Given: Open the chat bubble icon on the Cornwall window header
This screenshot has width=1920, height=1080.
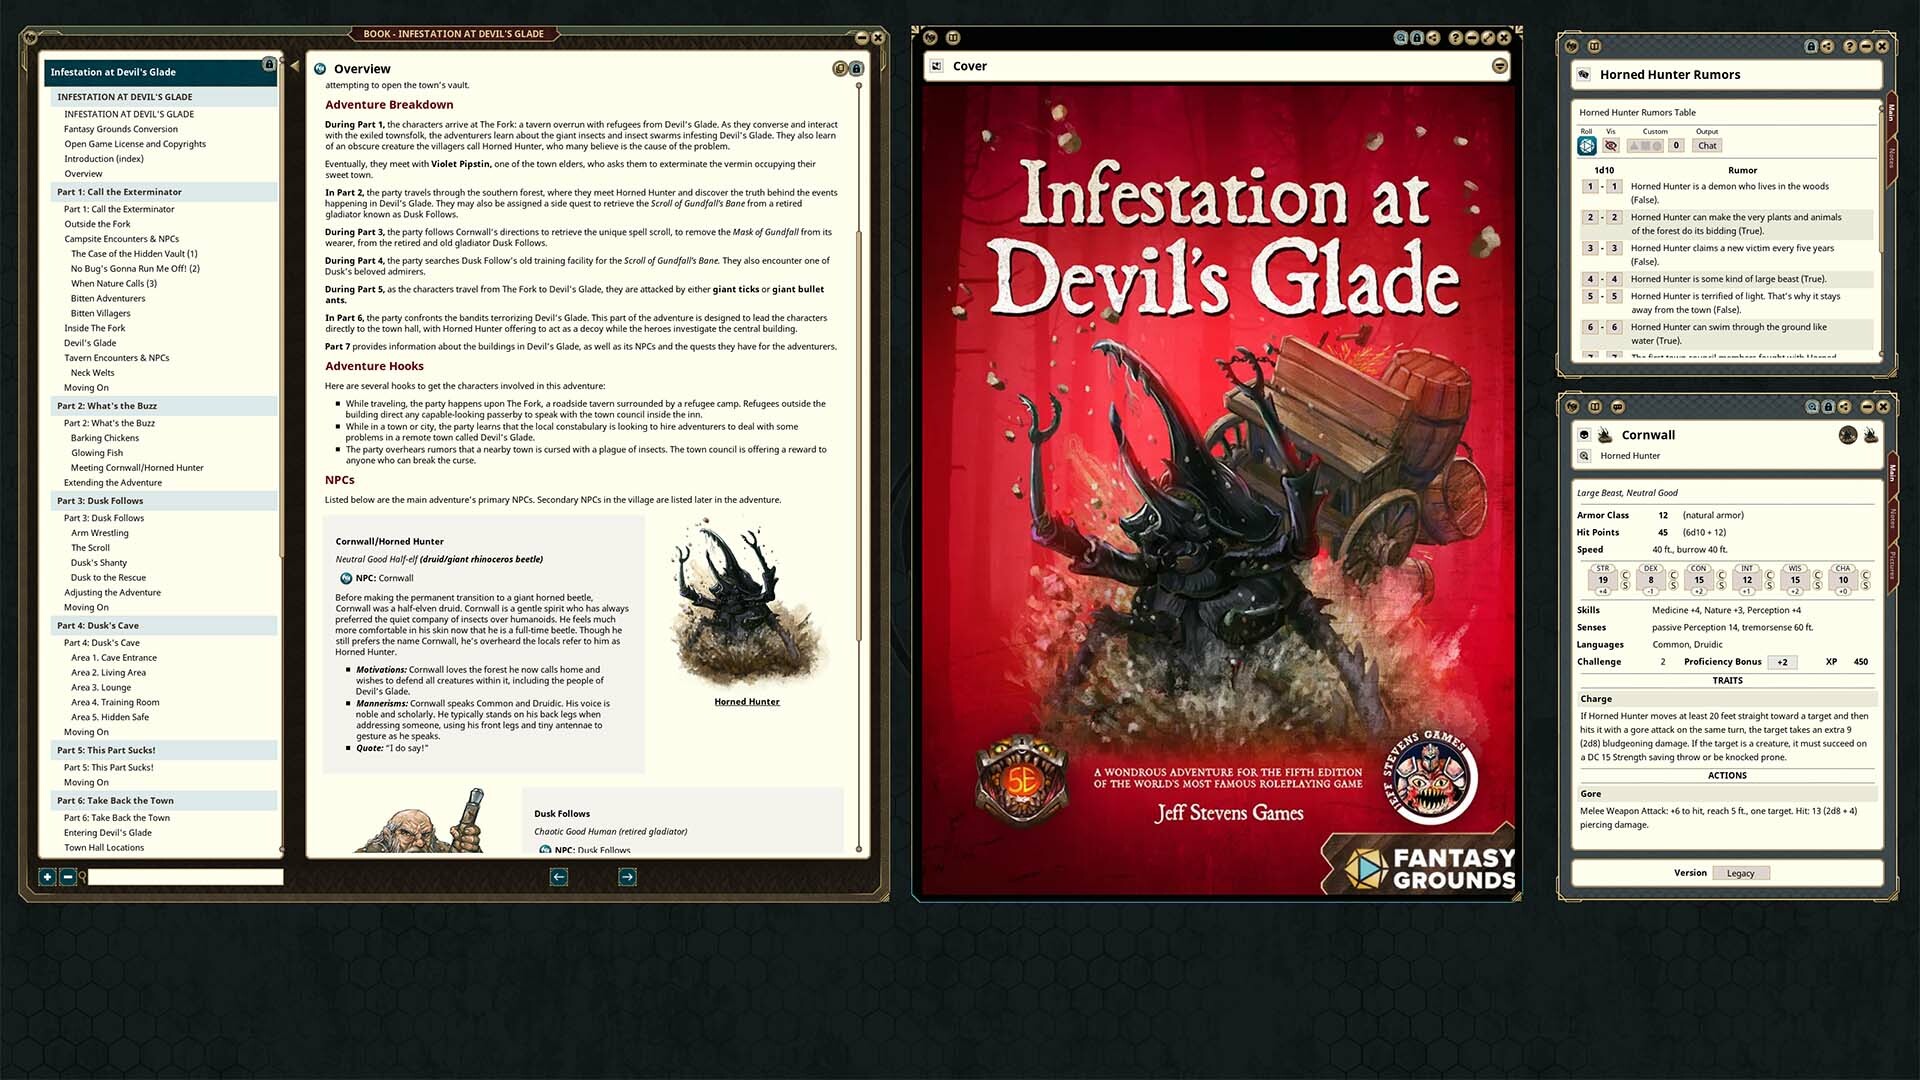Looking at the screenshot, I should (x=1619, y=407).
